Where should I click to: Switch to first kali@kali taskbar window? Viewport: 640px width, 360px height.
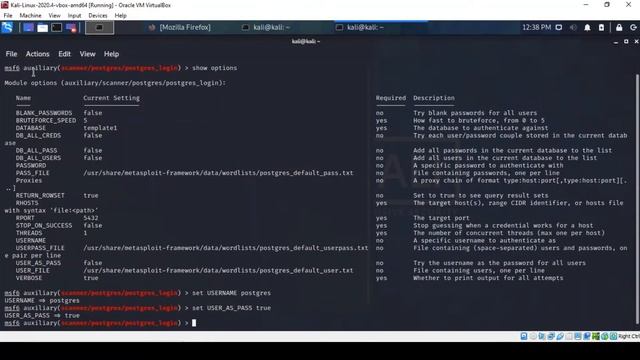click(266, 27)
